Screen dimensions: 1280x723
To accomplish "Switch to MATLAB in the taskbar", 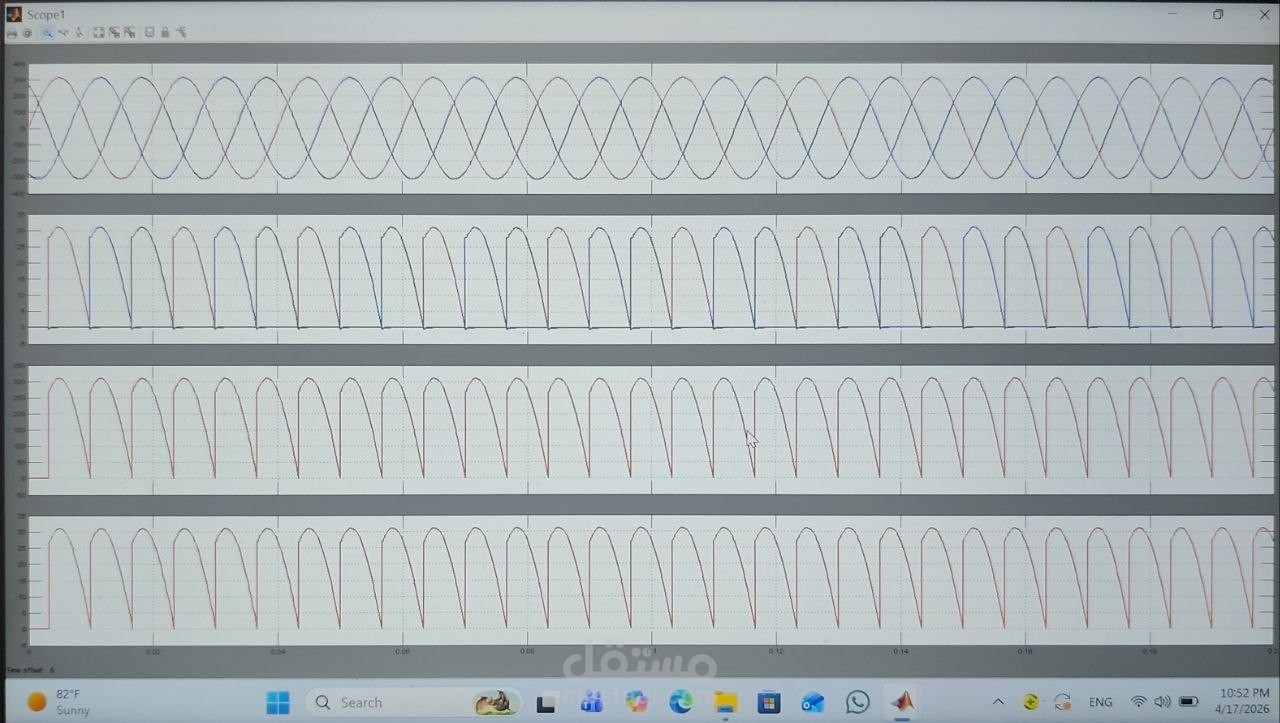I will click(902, 702).
